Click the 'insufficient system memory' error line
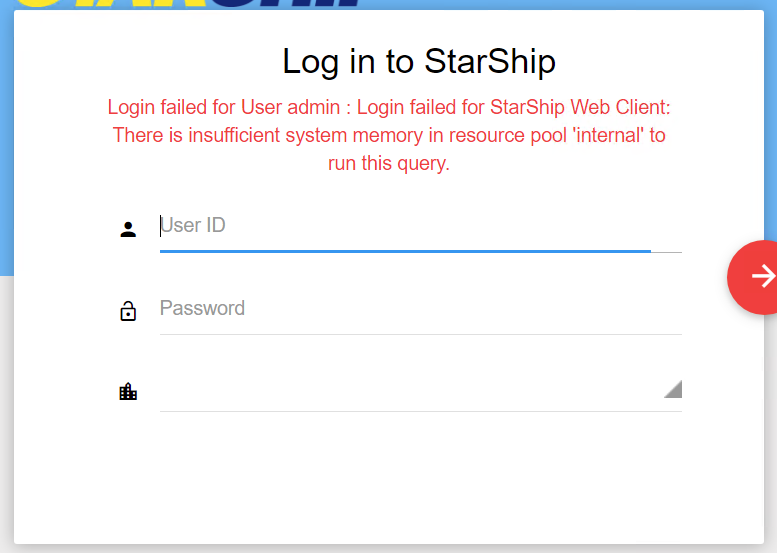This screenshot has height=553, width=777. (389, 135)
